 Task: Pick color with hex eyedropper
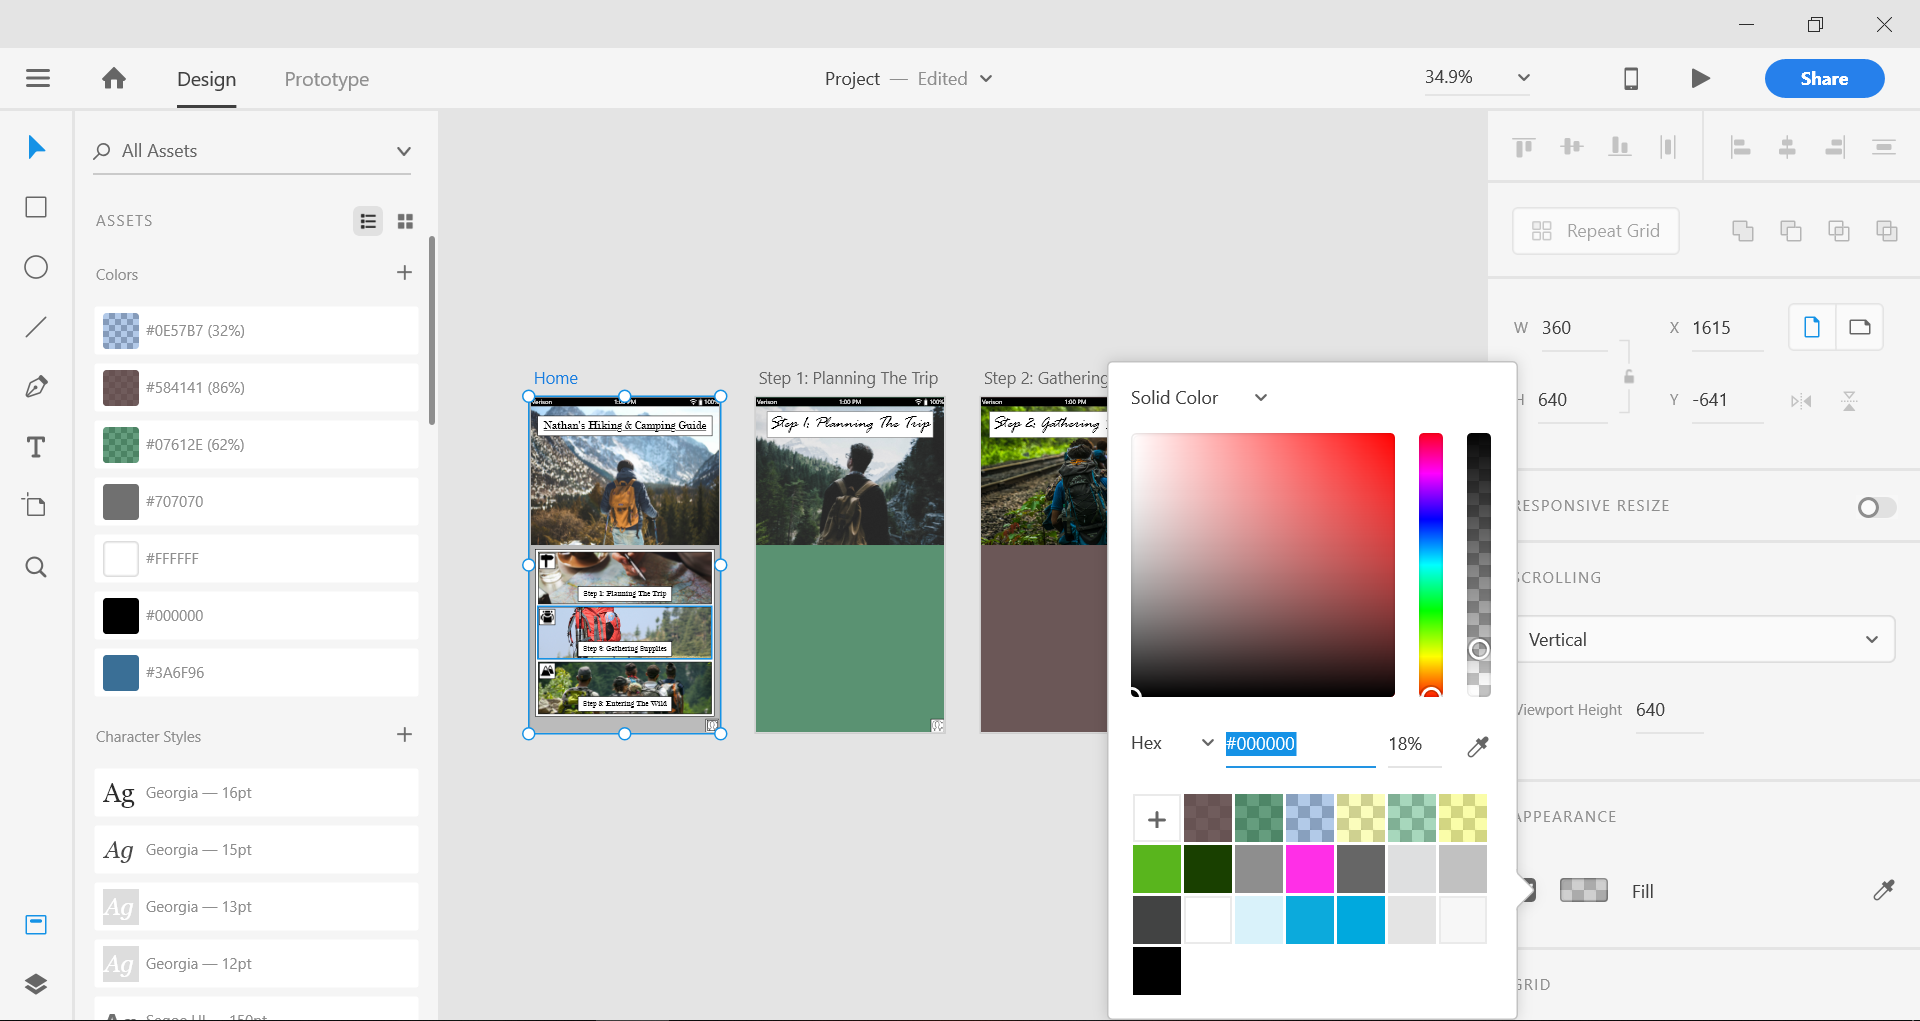(1478, 746)
